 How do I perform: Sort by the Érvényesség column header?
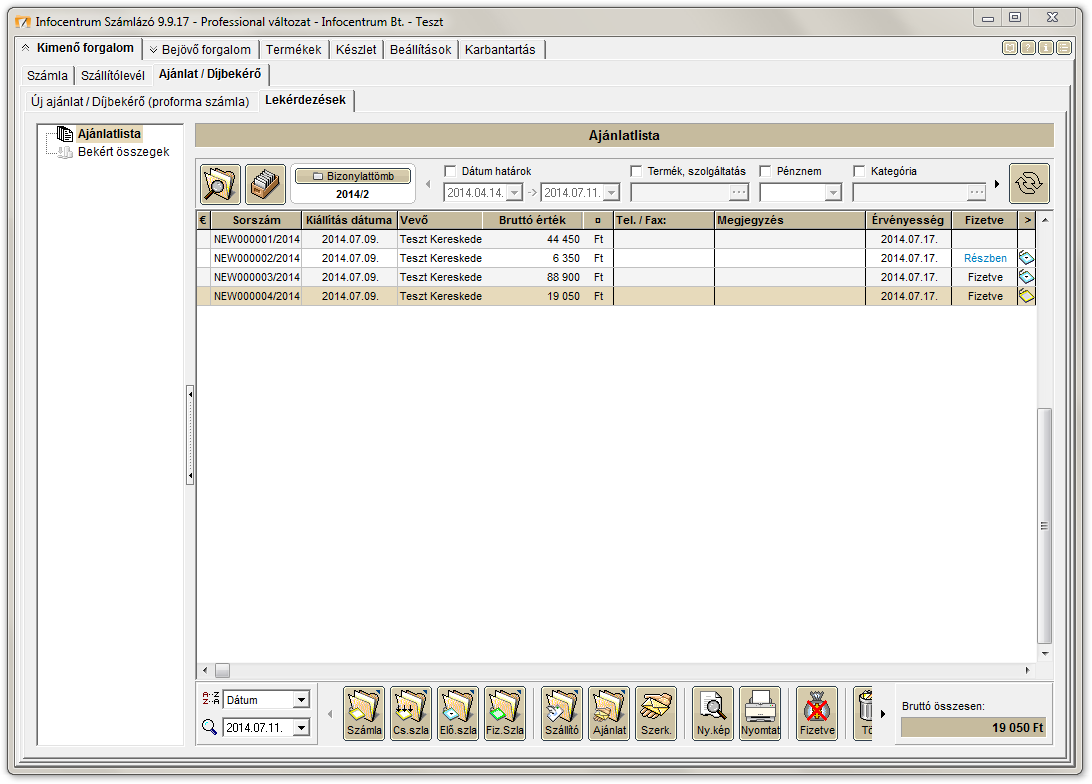click(x=908, y=220)
